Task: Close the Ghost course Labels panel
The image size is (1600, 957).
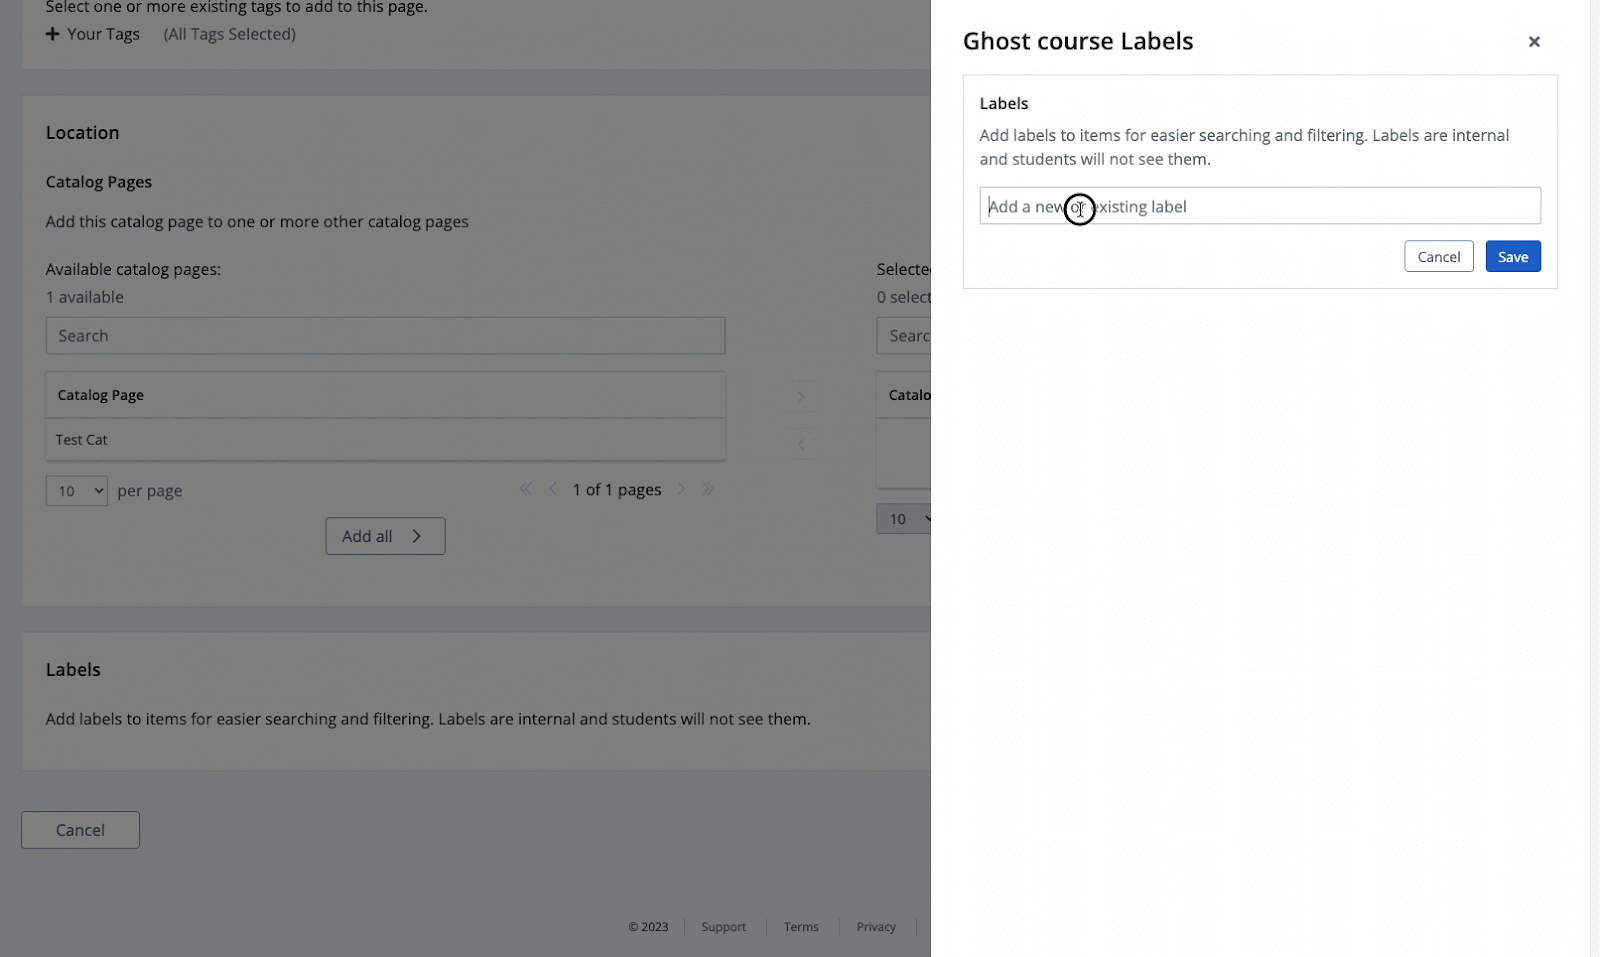Action: click(1534, 42)
